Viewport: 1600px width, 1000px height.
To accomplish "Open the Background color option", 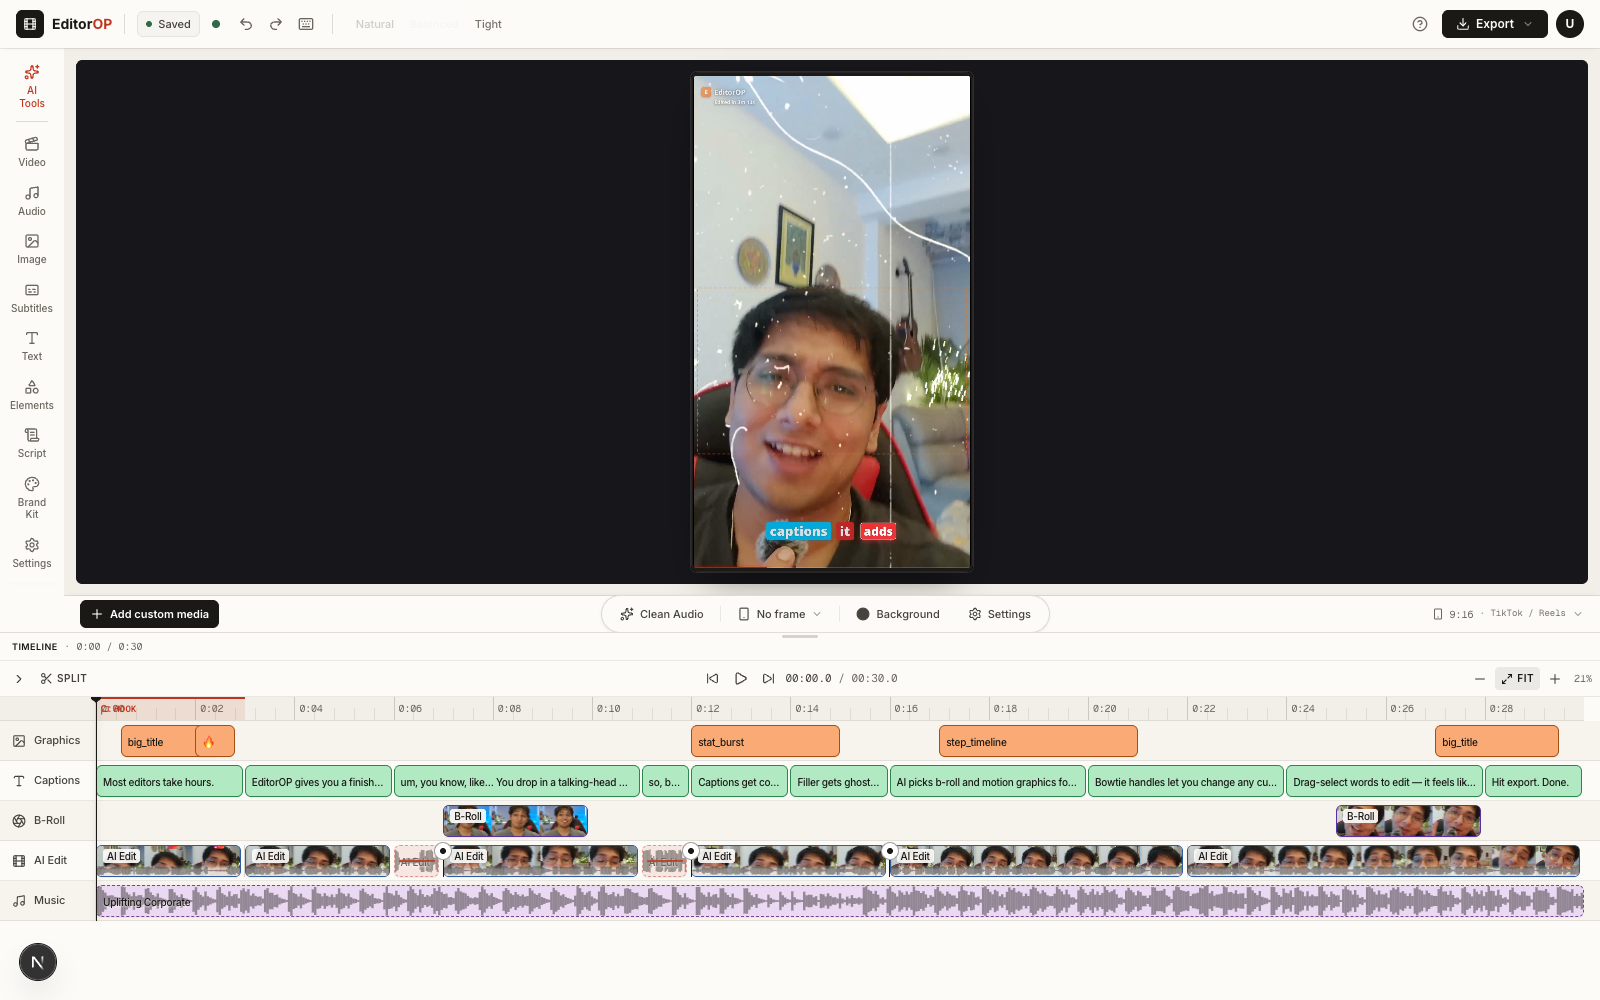I will [898, 614].
